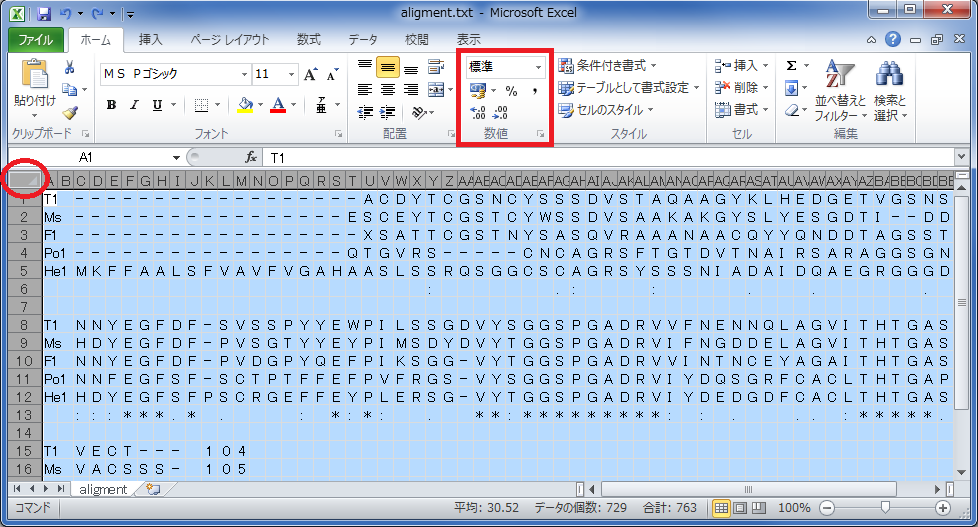
Task: Click the zoom slider handle
Action: (884, 508)
